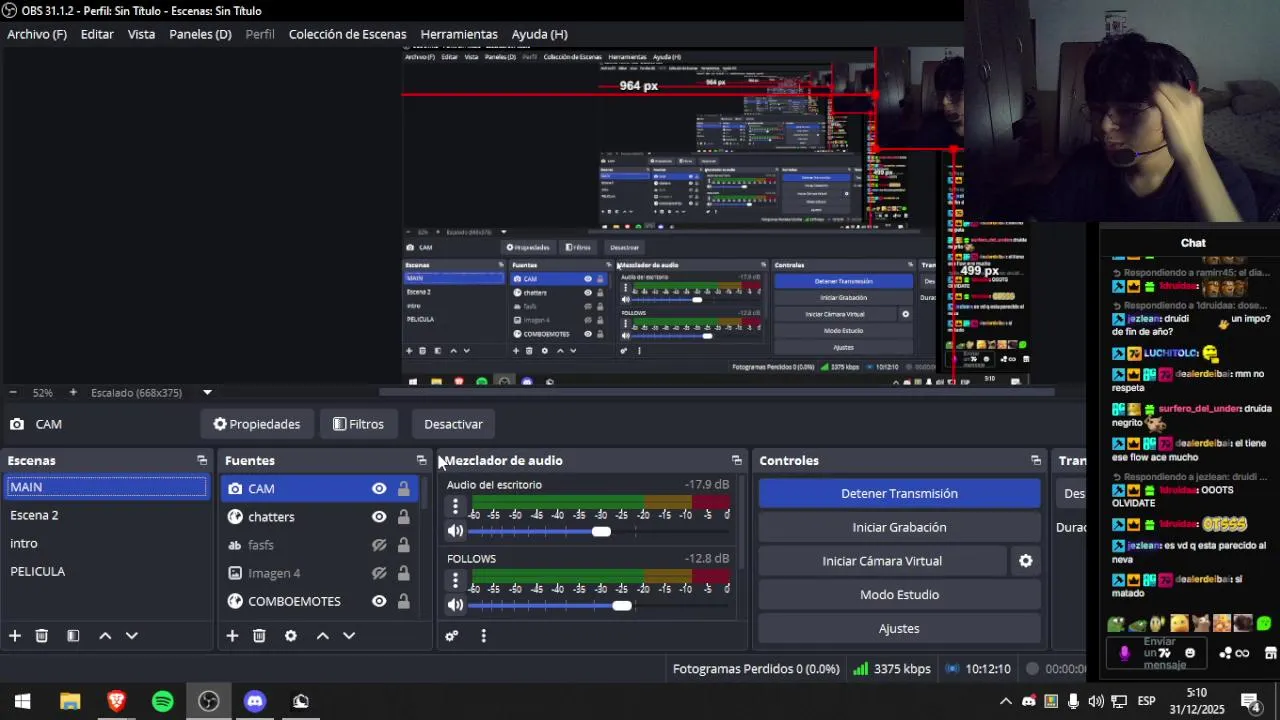Open File Explorer from the taskbar
The width and height of the screenshot is (1280, 720).
[x=70, y=701]
